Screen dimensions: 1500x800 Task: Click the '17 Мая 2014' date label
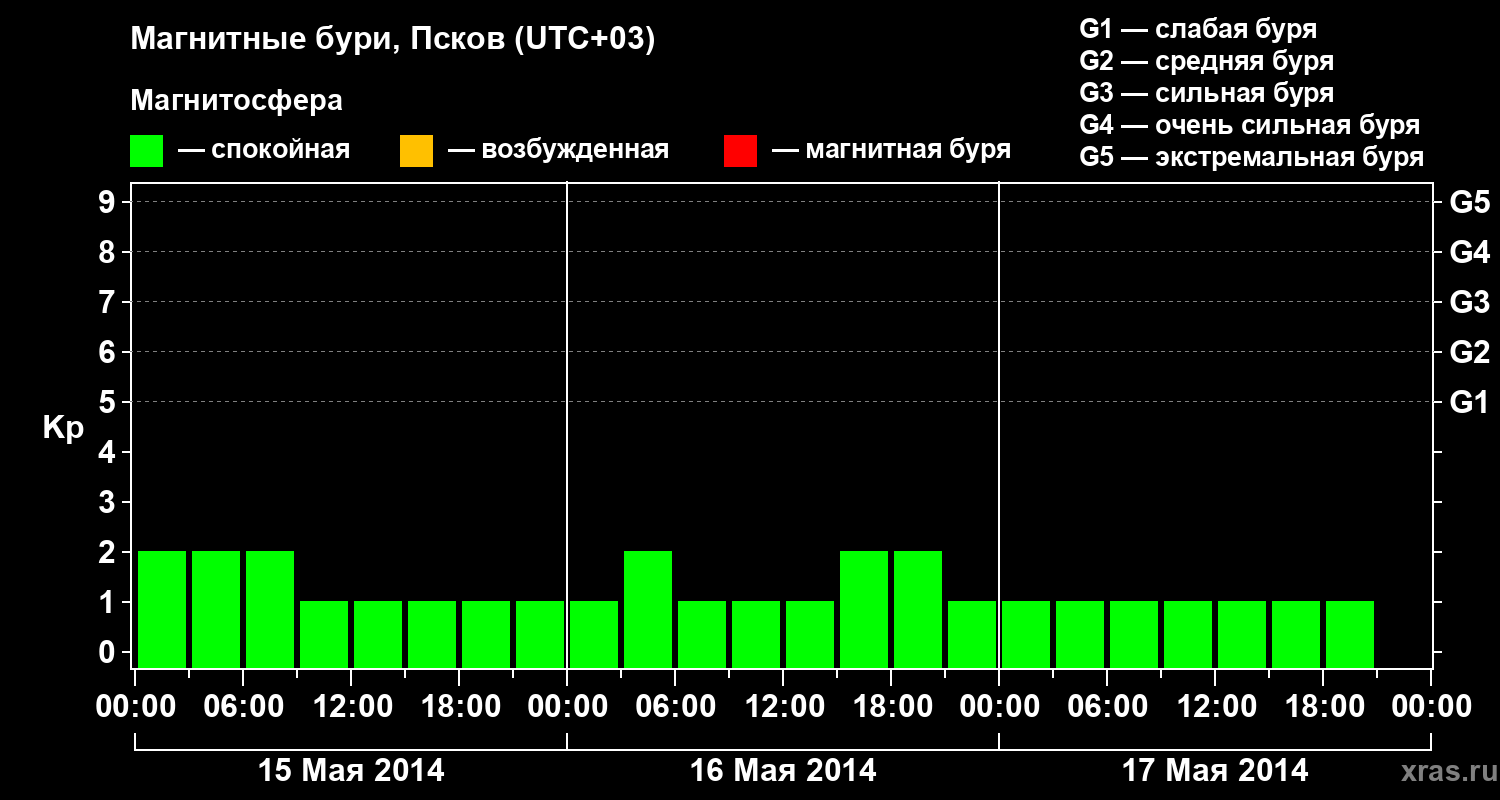click(x=1215, y=771)
